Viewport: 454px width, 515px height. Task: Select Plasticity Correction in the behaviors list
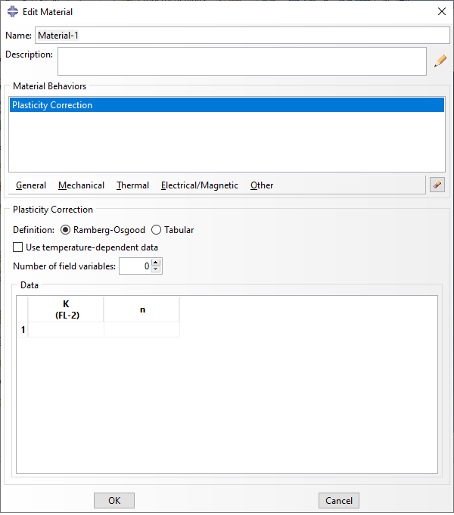click(227, 105)
